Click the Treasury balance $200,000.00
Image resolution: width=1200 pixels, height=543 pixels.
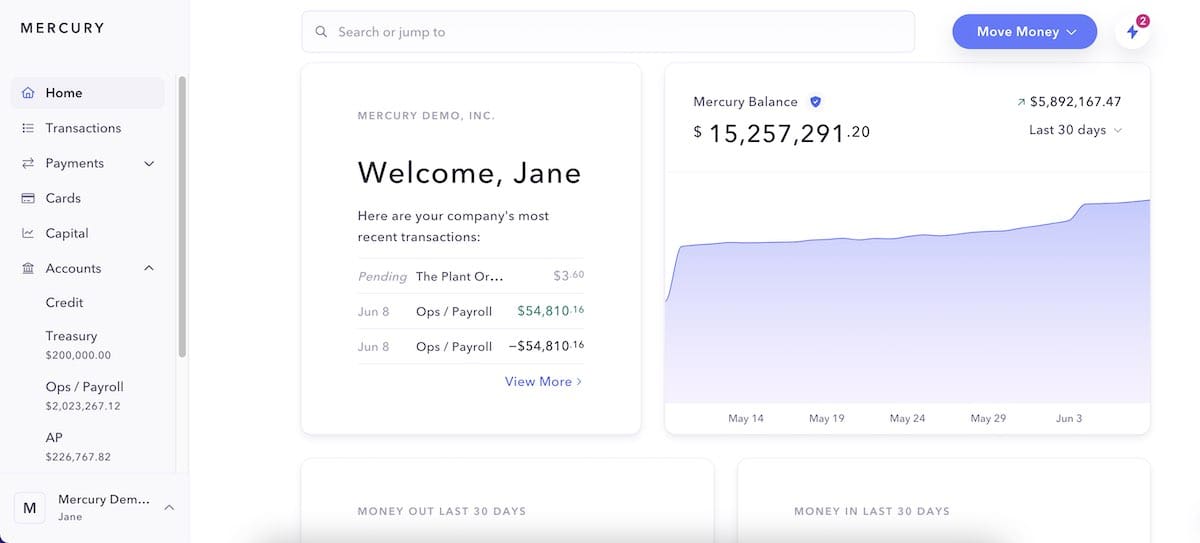coord(78,355)
